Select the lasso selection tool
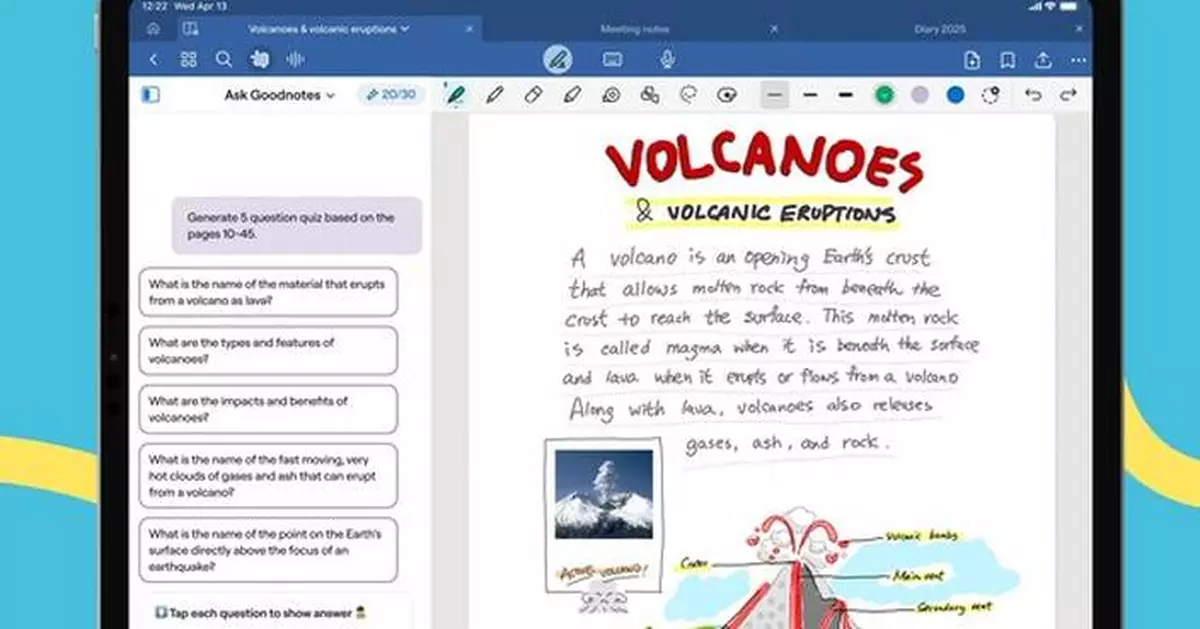Screen dimensions: 1200x629 688,95
